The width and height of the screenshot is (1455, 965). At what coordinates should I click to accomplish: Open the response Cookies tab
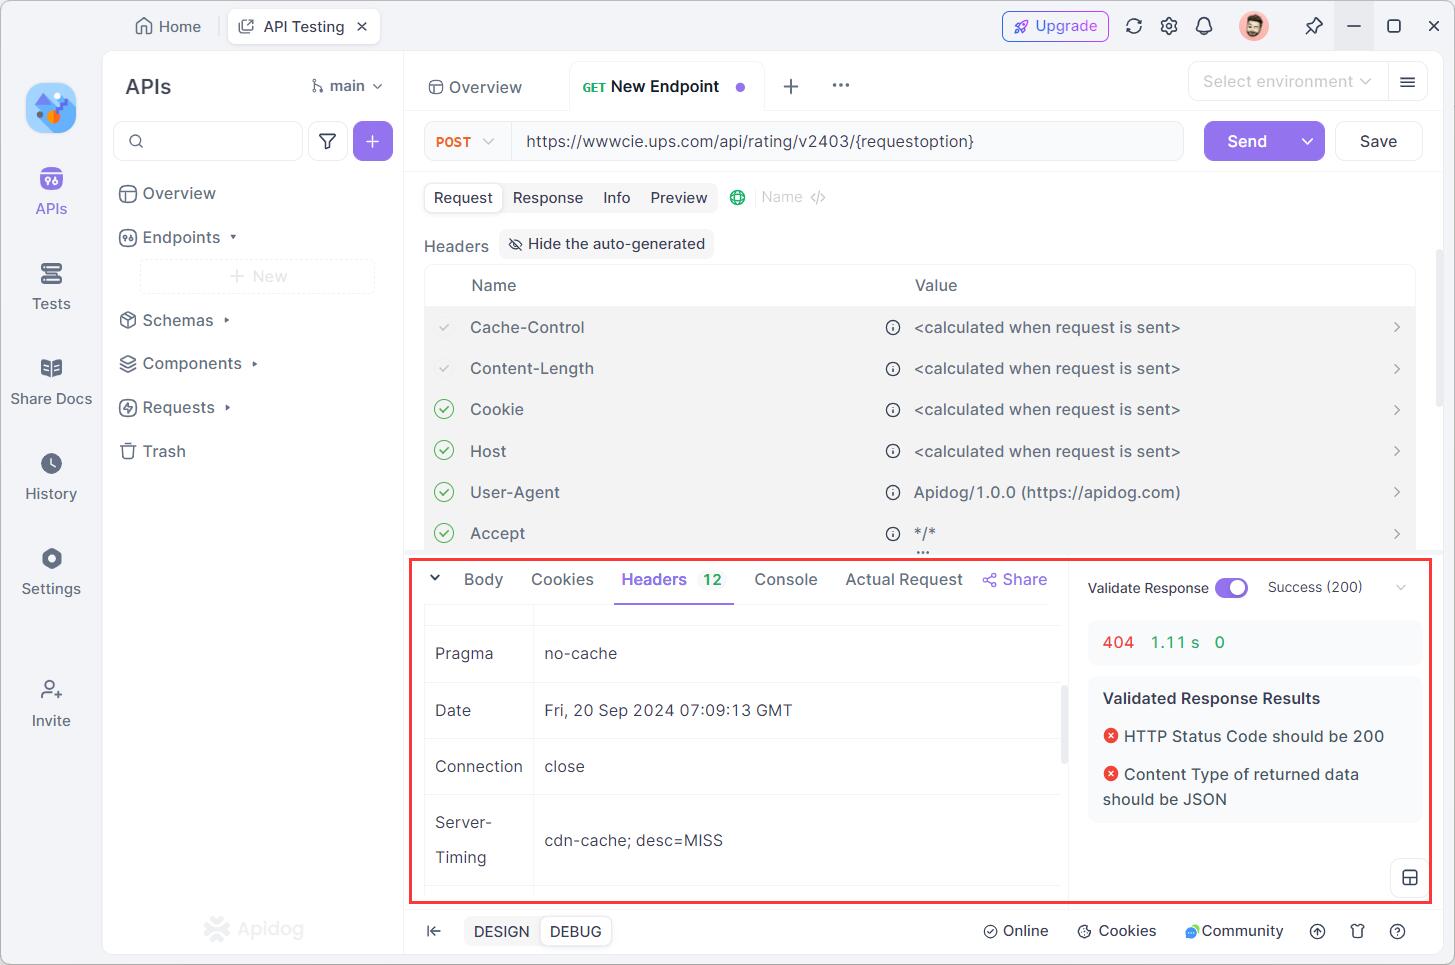tap(562, 580)
